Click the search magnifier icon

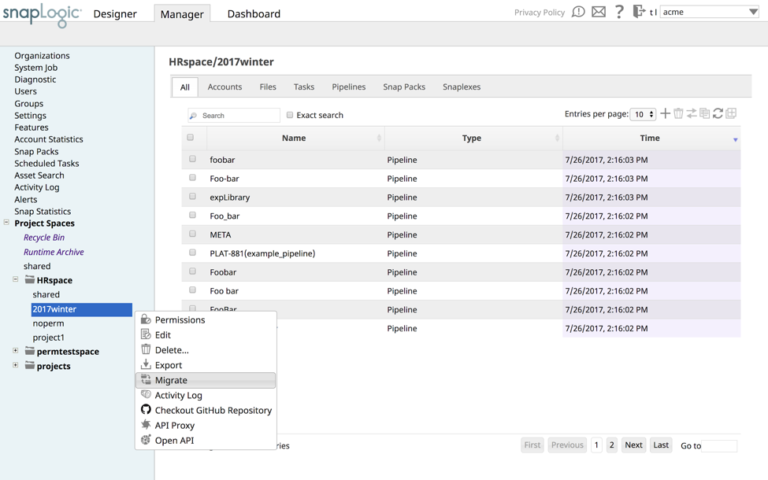(193, 116)
